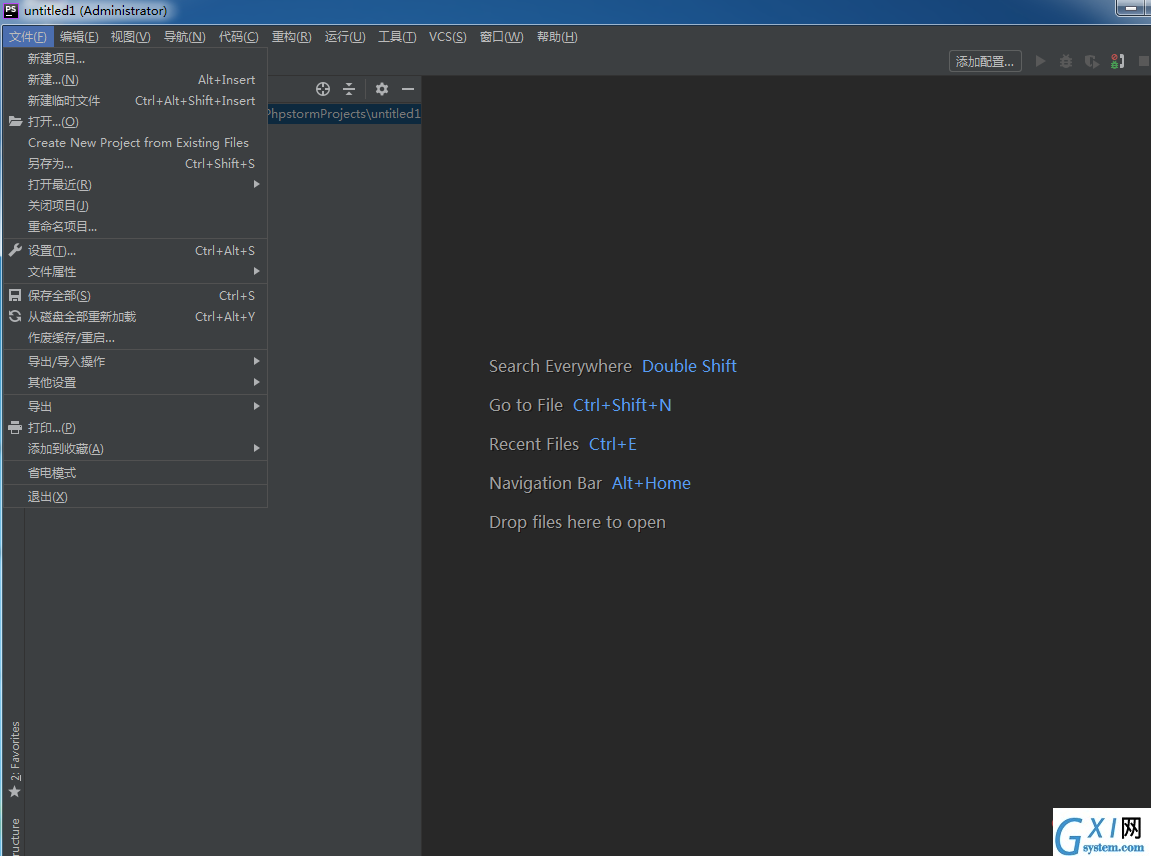Open the 工具(T) menu
The height and width of the screenshot is (856, 1151).
click(397, 37)
